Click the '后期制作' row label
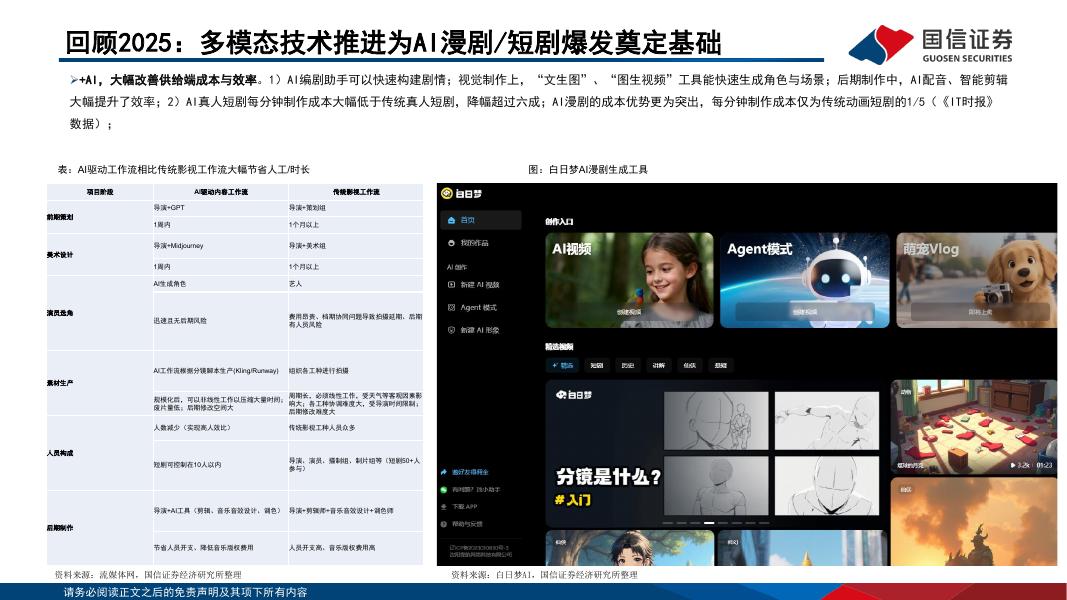The height and width of the screenshot is (600, 1067). coord(60,528)
